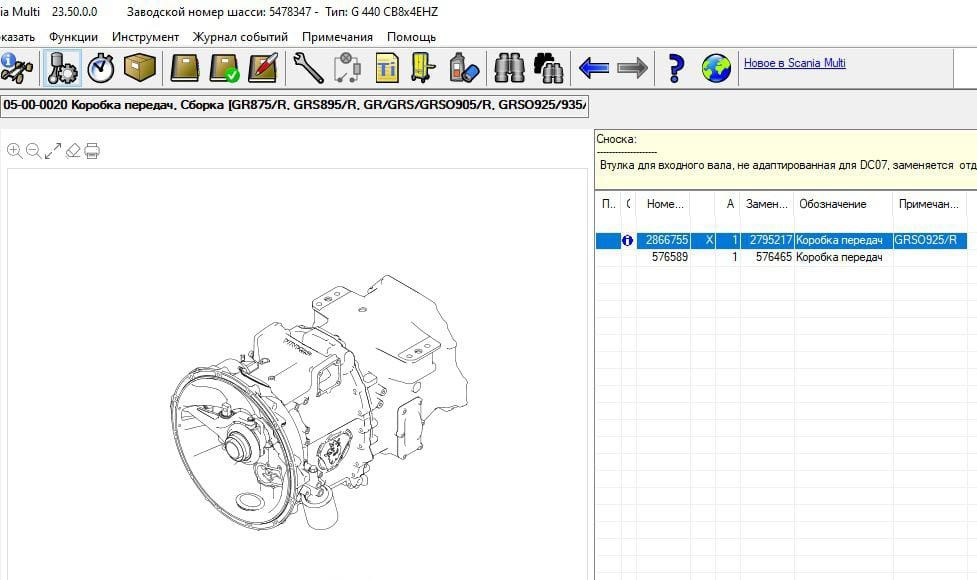The image size is (977, 580).
Task: Open the Функции menu
Action: pos(73,37)
